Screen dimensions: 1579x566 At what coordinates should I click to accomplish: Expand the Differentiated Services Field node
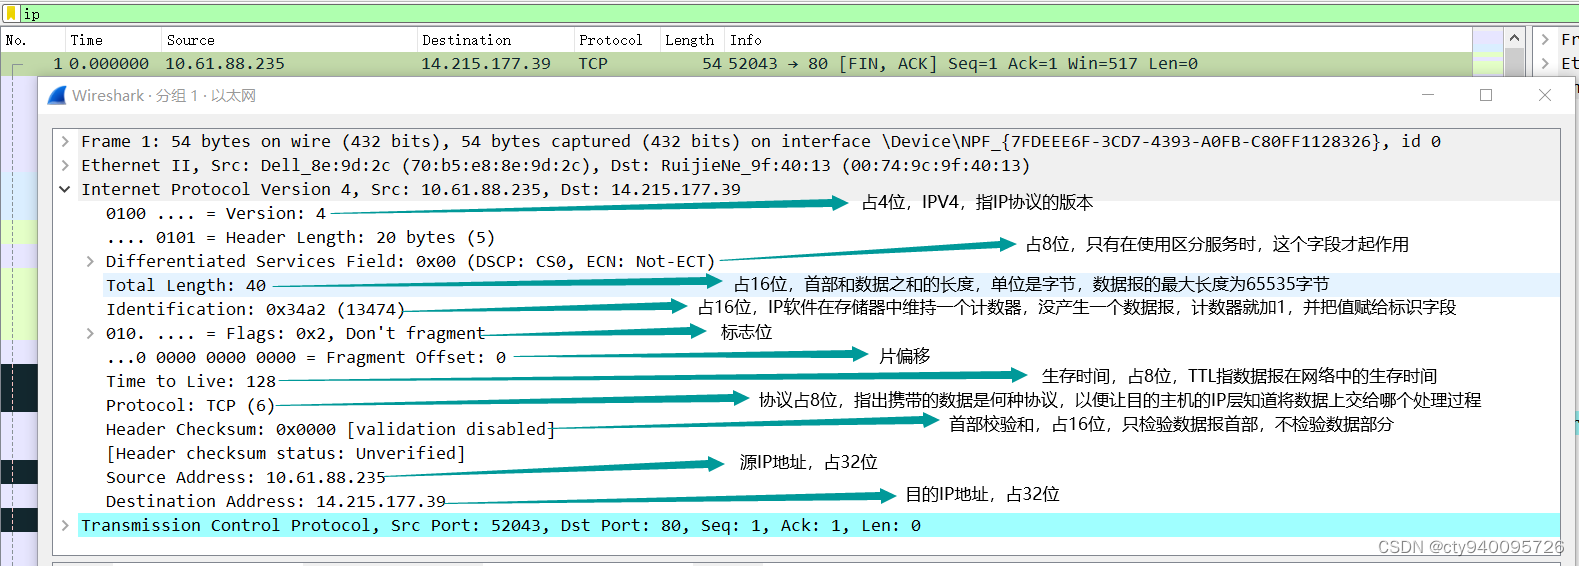(90, 261)
